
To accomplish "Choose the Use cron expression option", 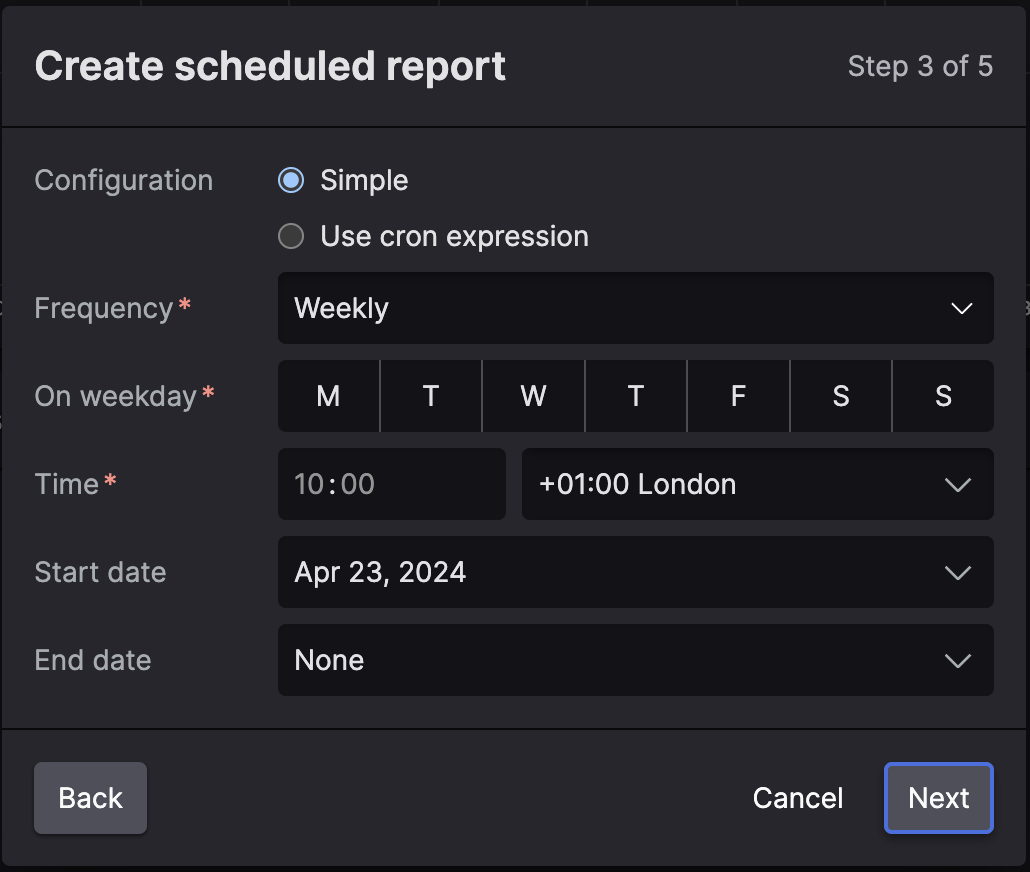I will [x=291, y=237].
